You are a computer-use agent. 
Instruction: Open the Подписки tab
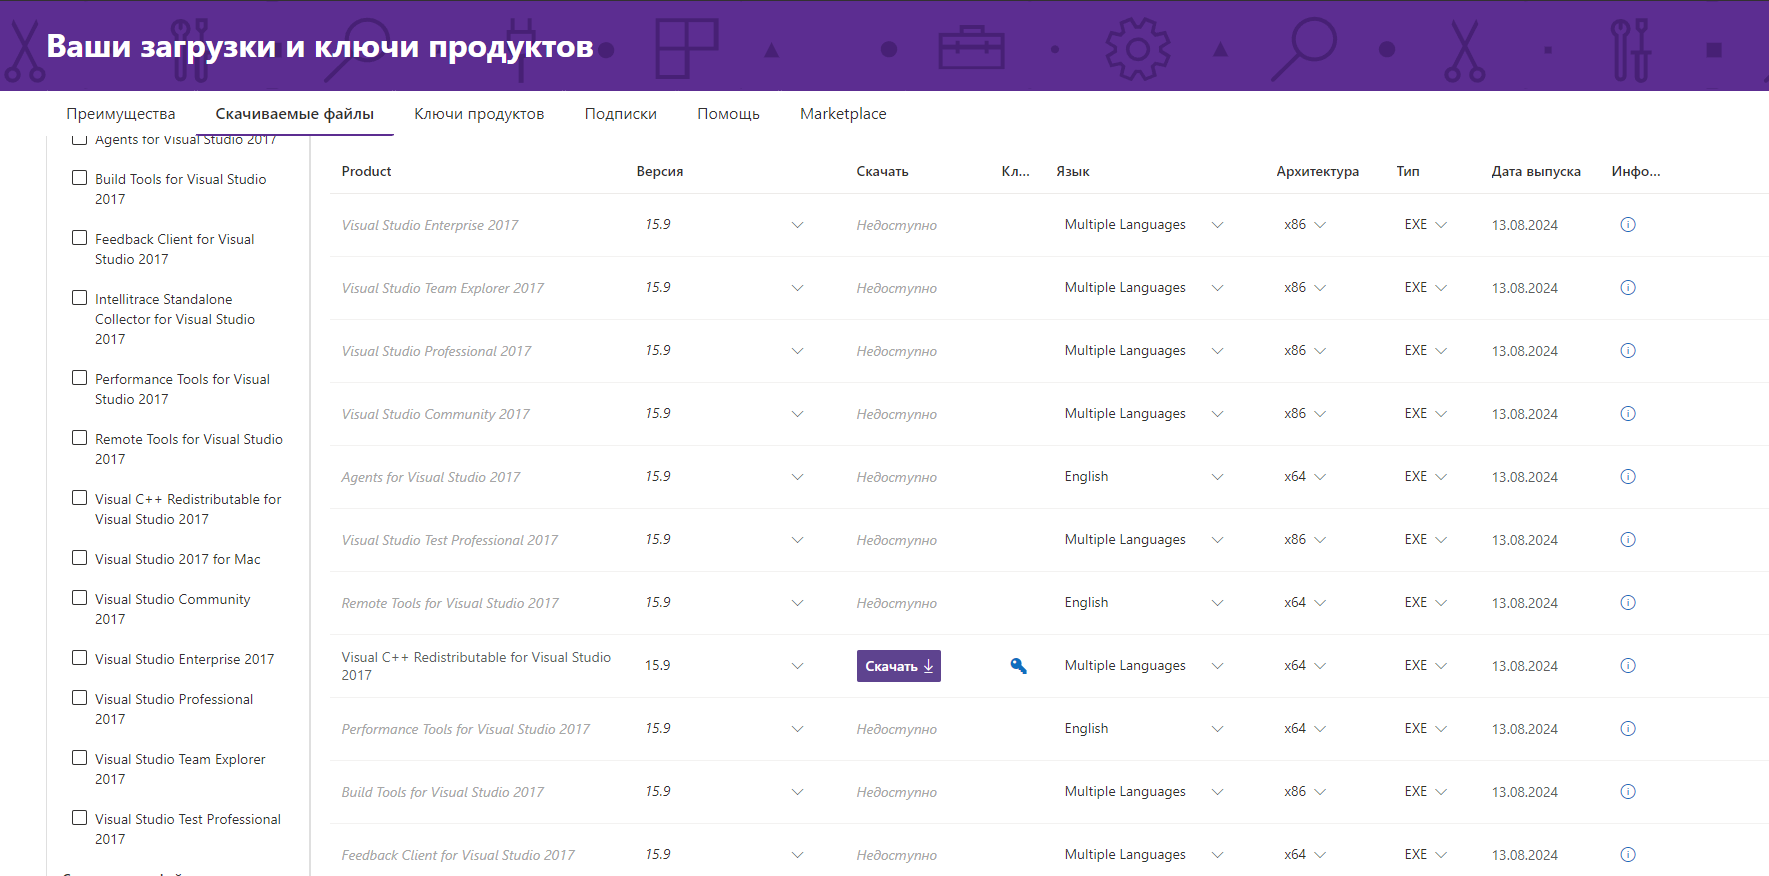(621, 114)
